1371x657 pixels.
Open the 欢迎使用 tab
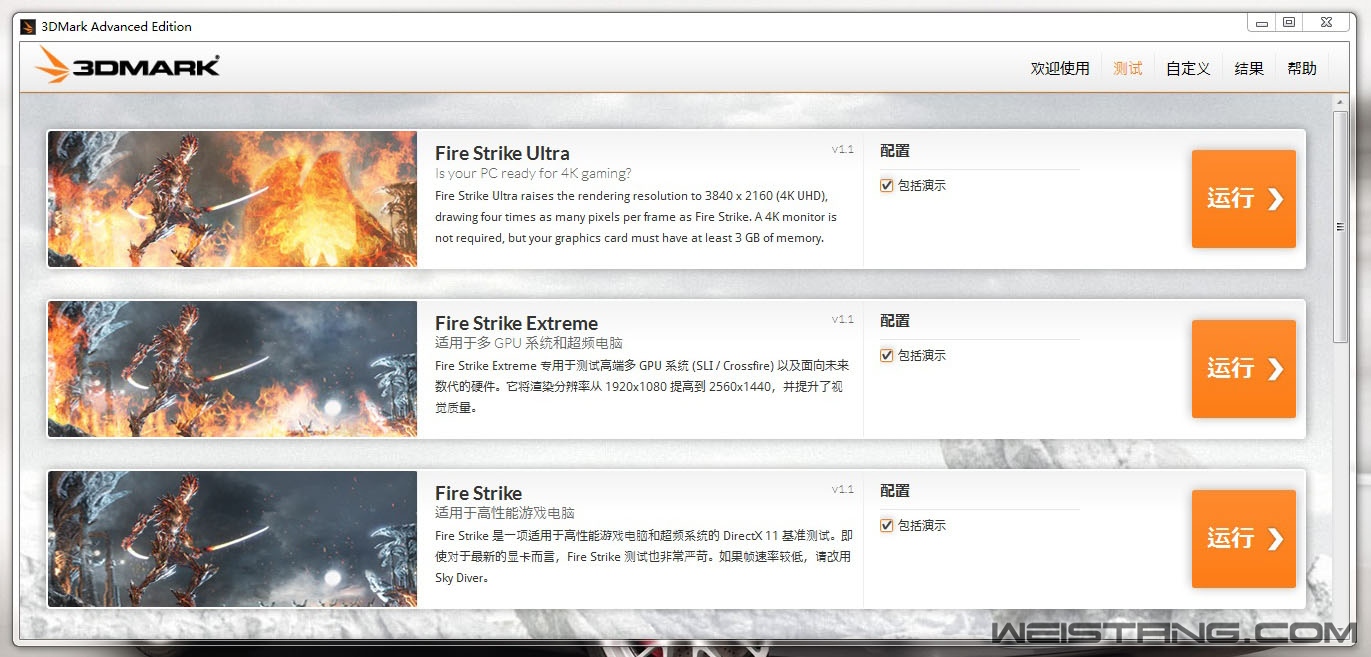point(1060,68)
